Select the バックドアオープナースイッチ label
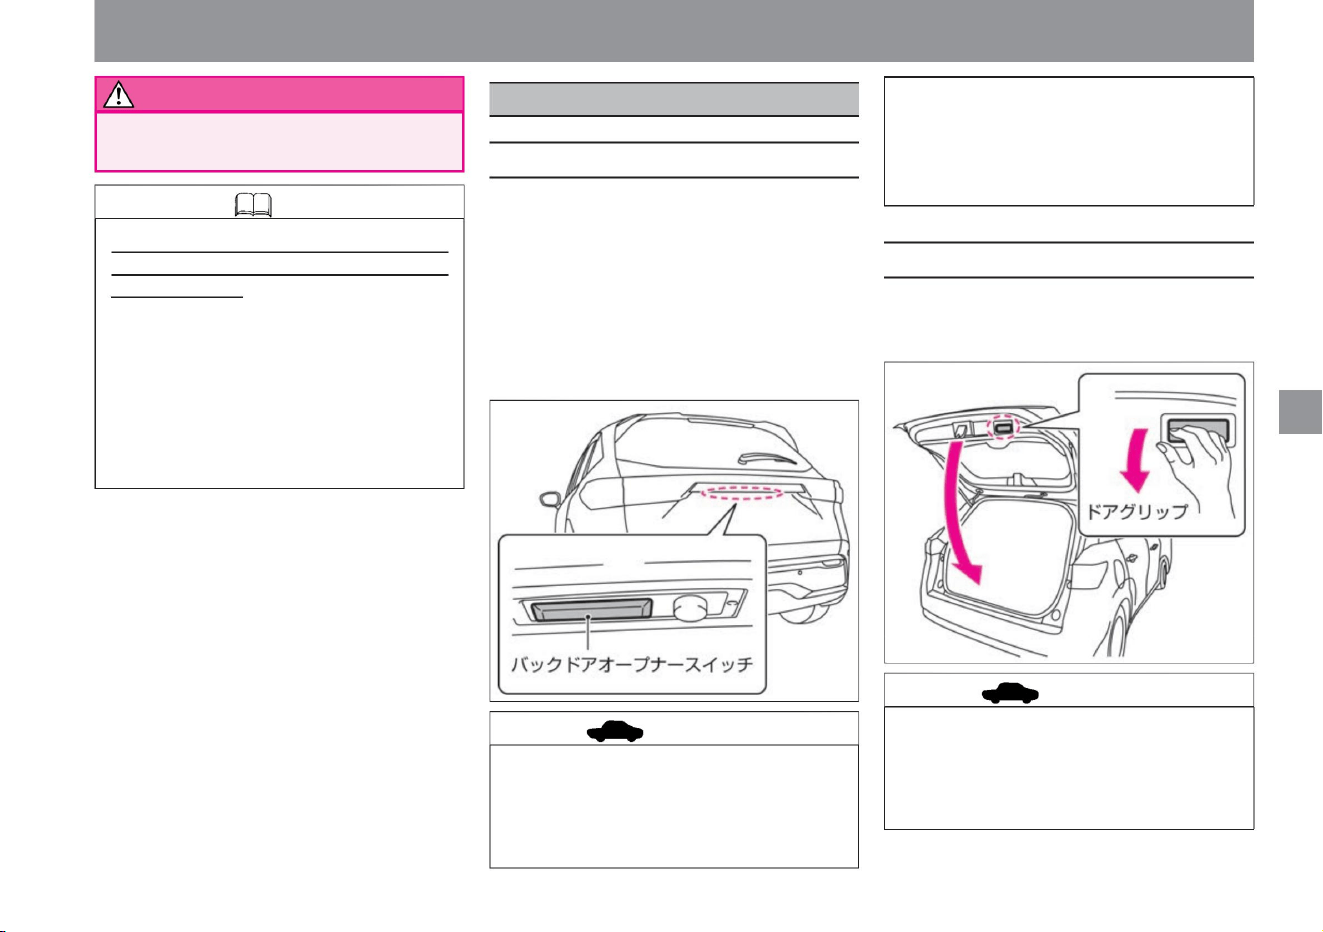 [631, 663]
